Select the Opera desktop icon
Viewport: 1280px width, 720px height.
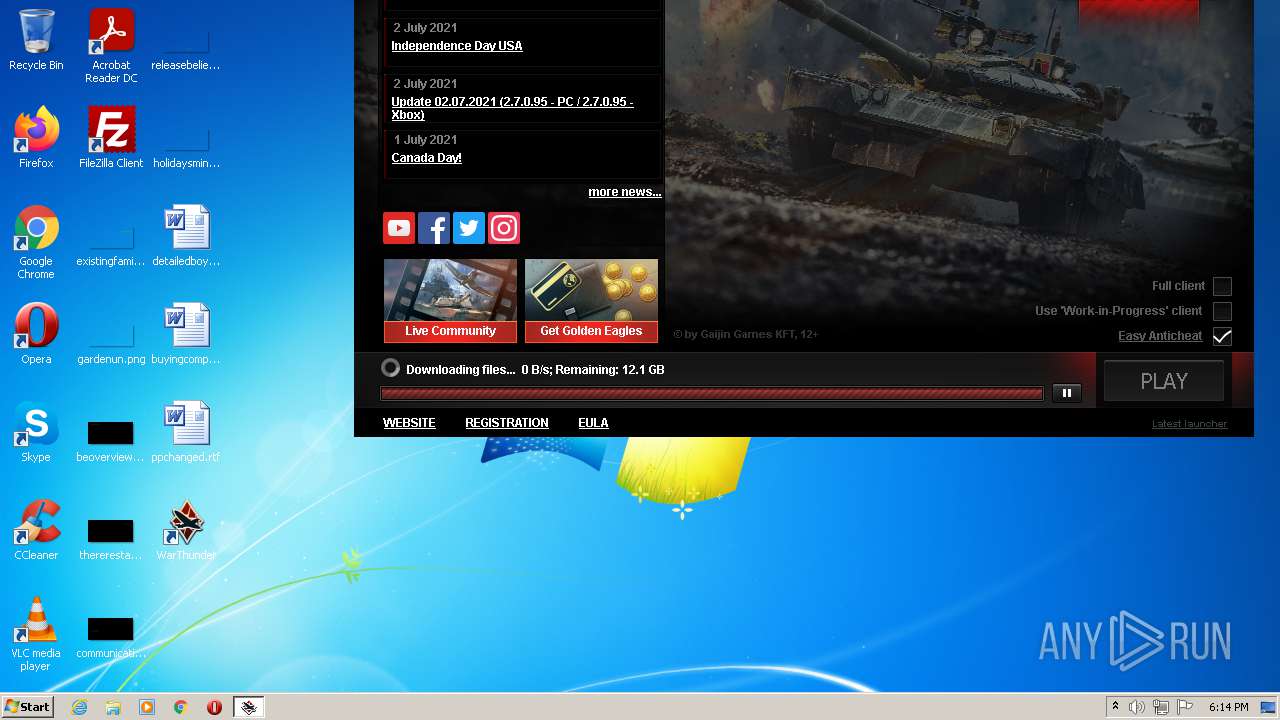(36, 334)
